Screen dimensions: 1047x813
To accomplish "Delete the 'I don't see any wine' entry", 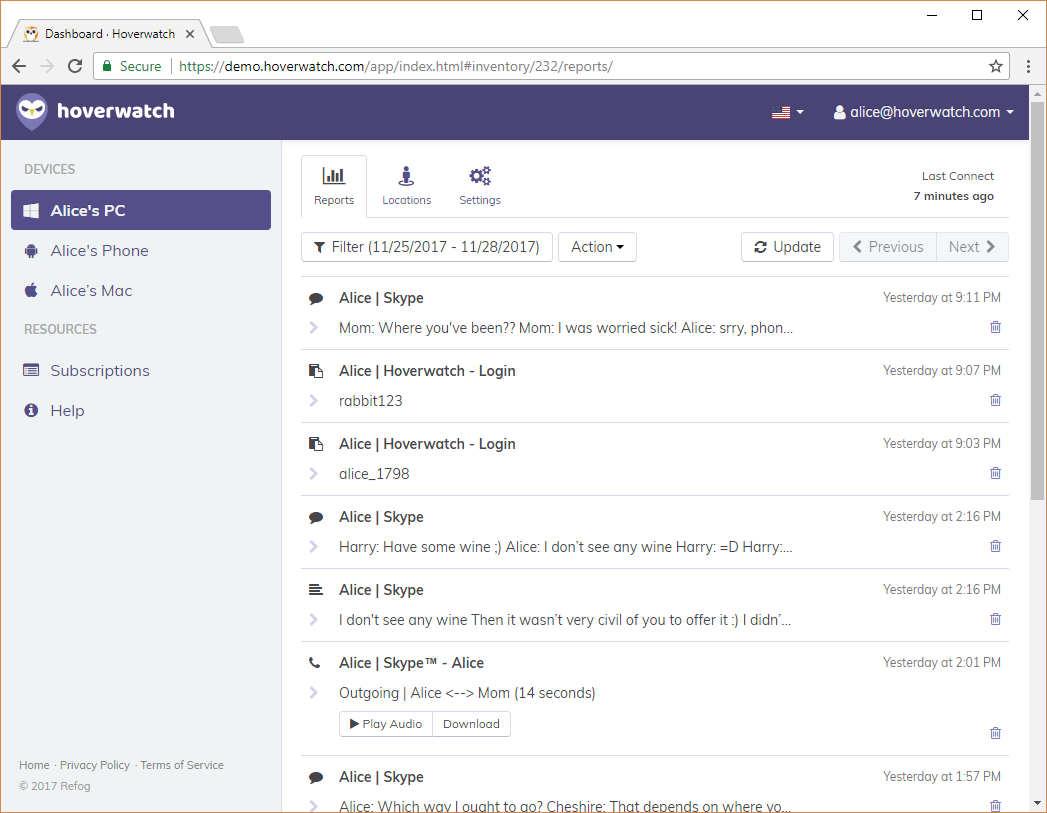I will click(995, 619).
